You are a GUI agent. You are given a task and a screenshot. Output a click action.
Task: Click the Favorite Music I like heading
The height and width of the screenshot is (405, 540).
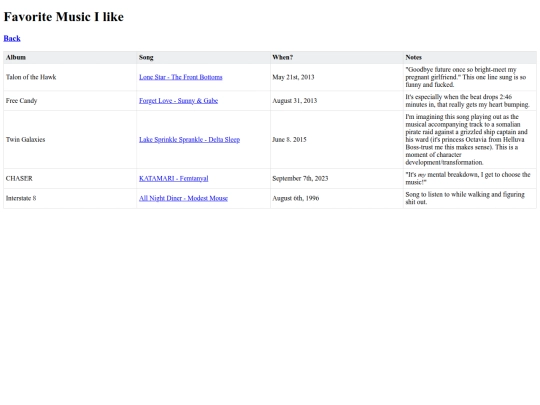click(64, 17)
